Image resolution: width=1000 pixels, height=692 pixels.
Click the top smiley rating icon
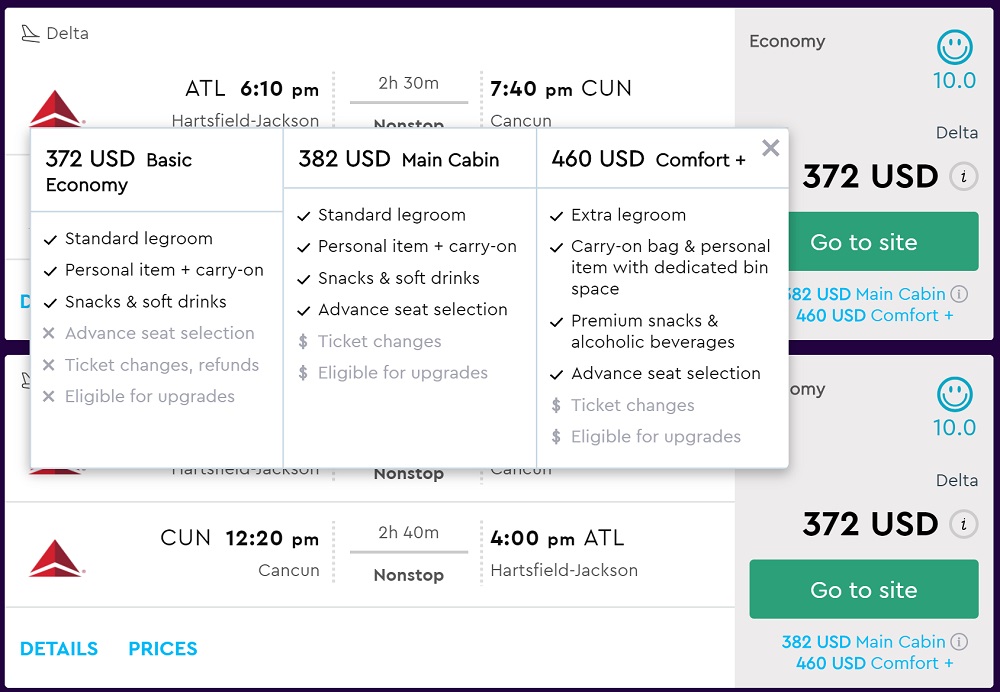(x=955, y=47)
